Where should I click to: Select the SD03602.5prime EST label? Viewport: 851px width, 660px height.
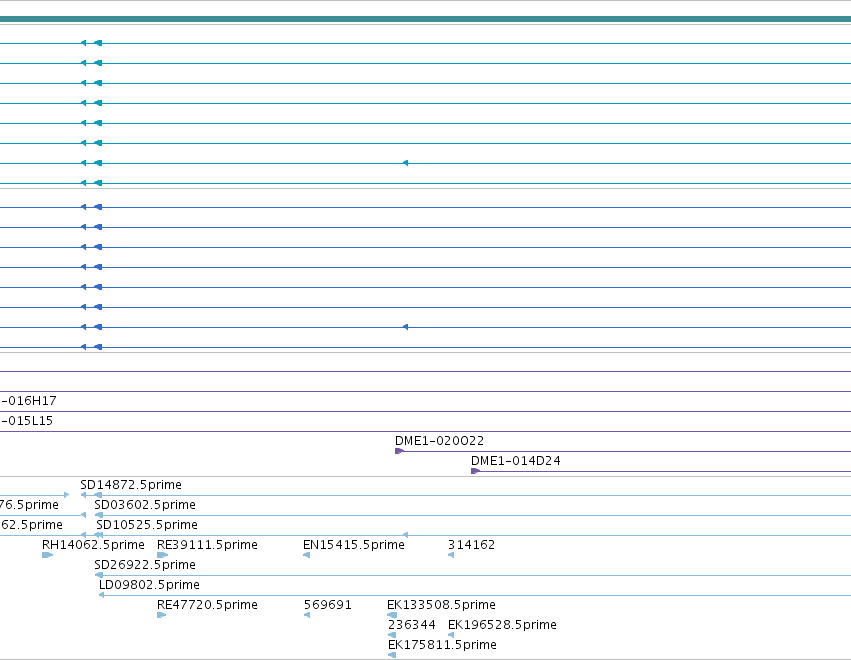coord(145,505)
